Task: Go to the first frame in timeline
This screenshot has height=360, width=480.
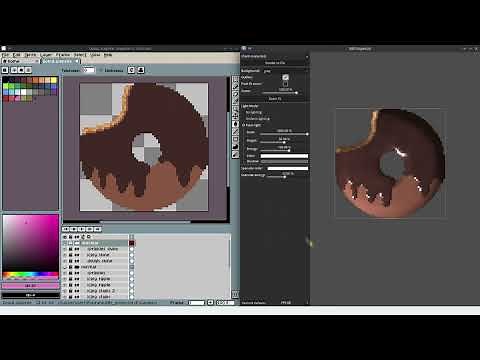Action: pyautogui.click(x=66, y=229)
